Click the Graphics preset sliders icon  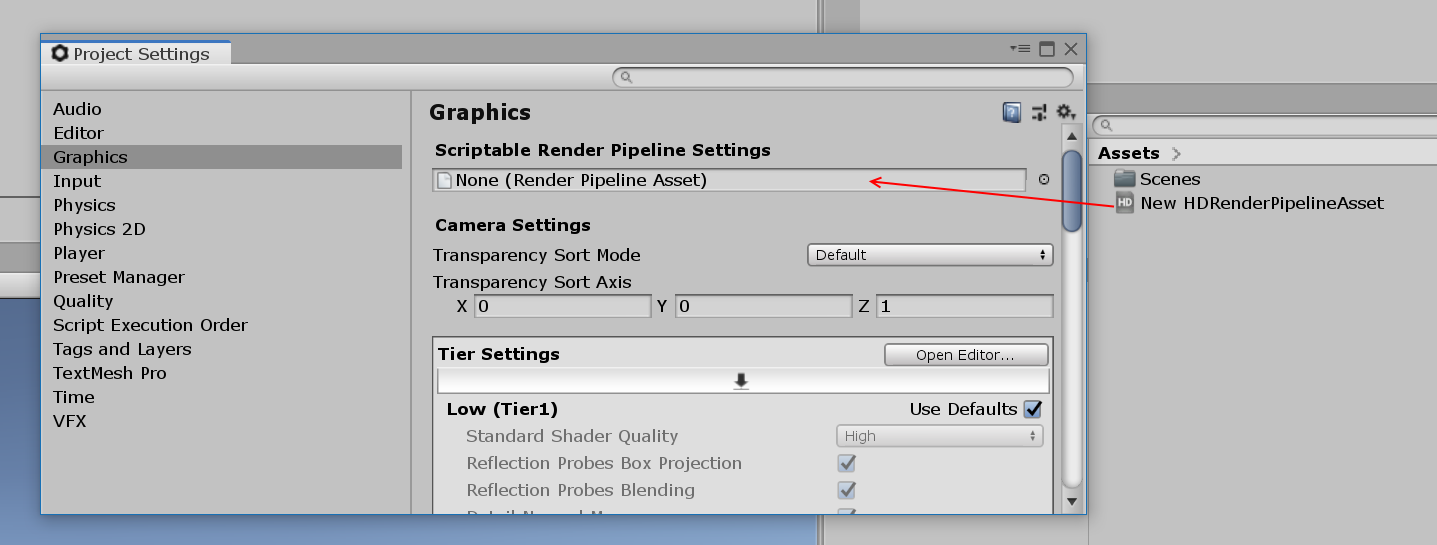click(x=1039, y=112)
